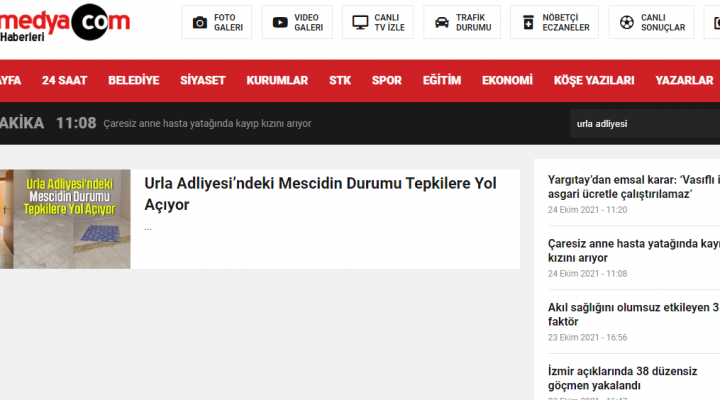Open the 24 SAAT menu item
The height and width of the screenshot is (400, 720).
(65, 80)
